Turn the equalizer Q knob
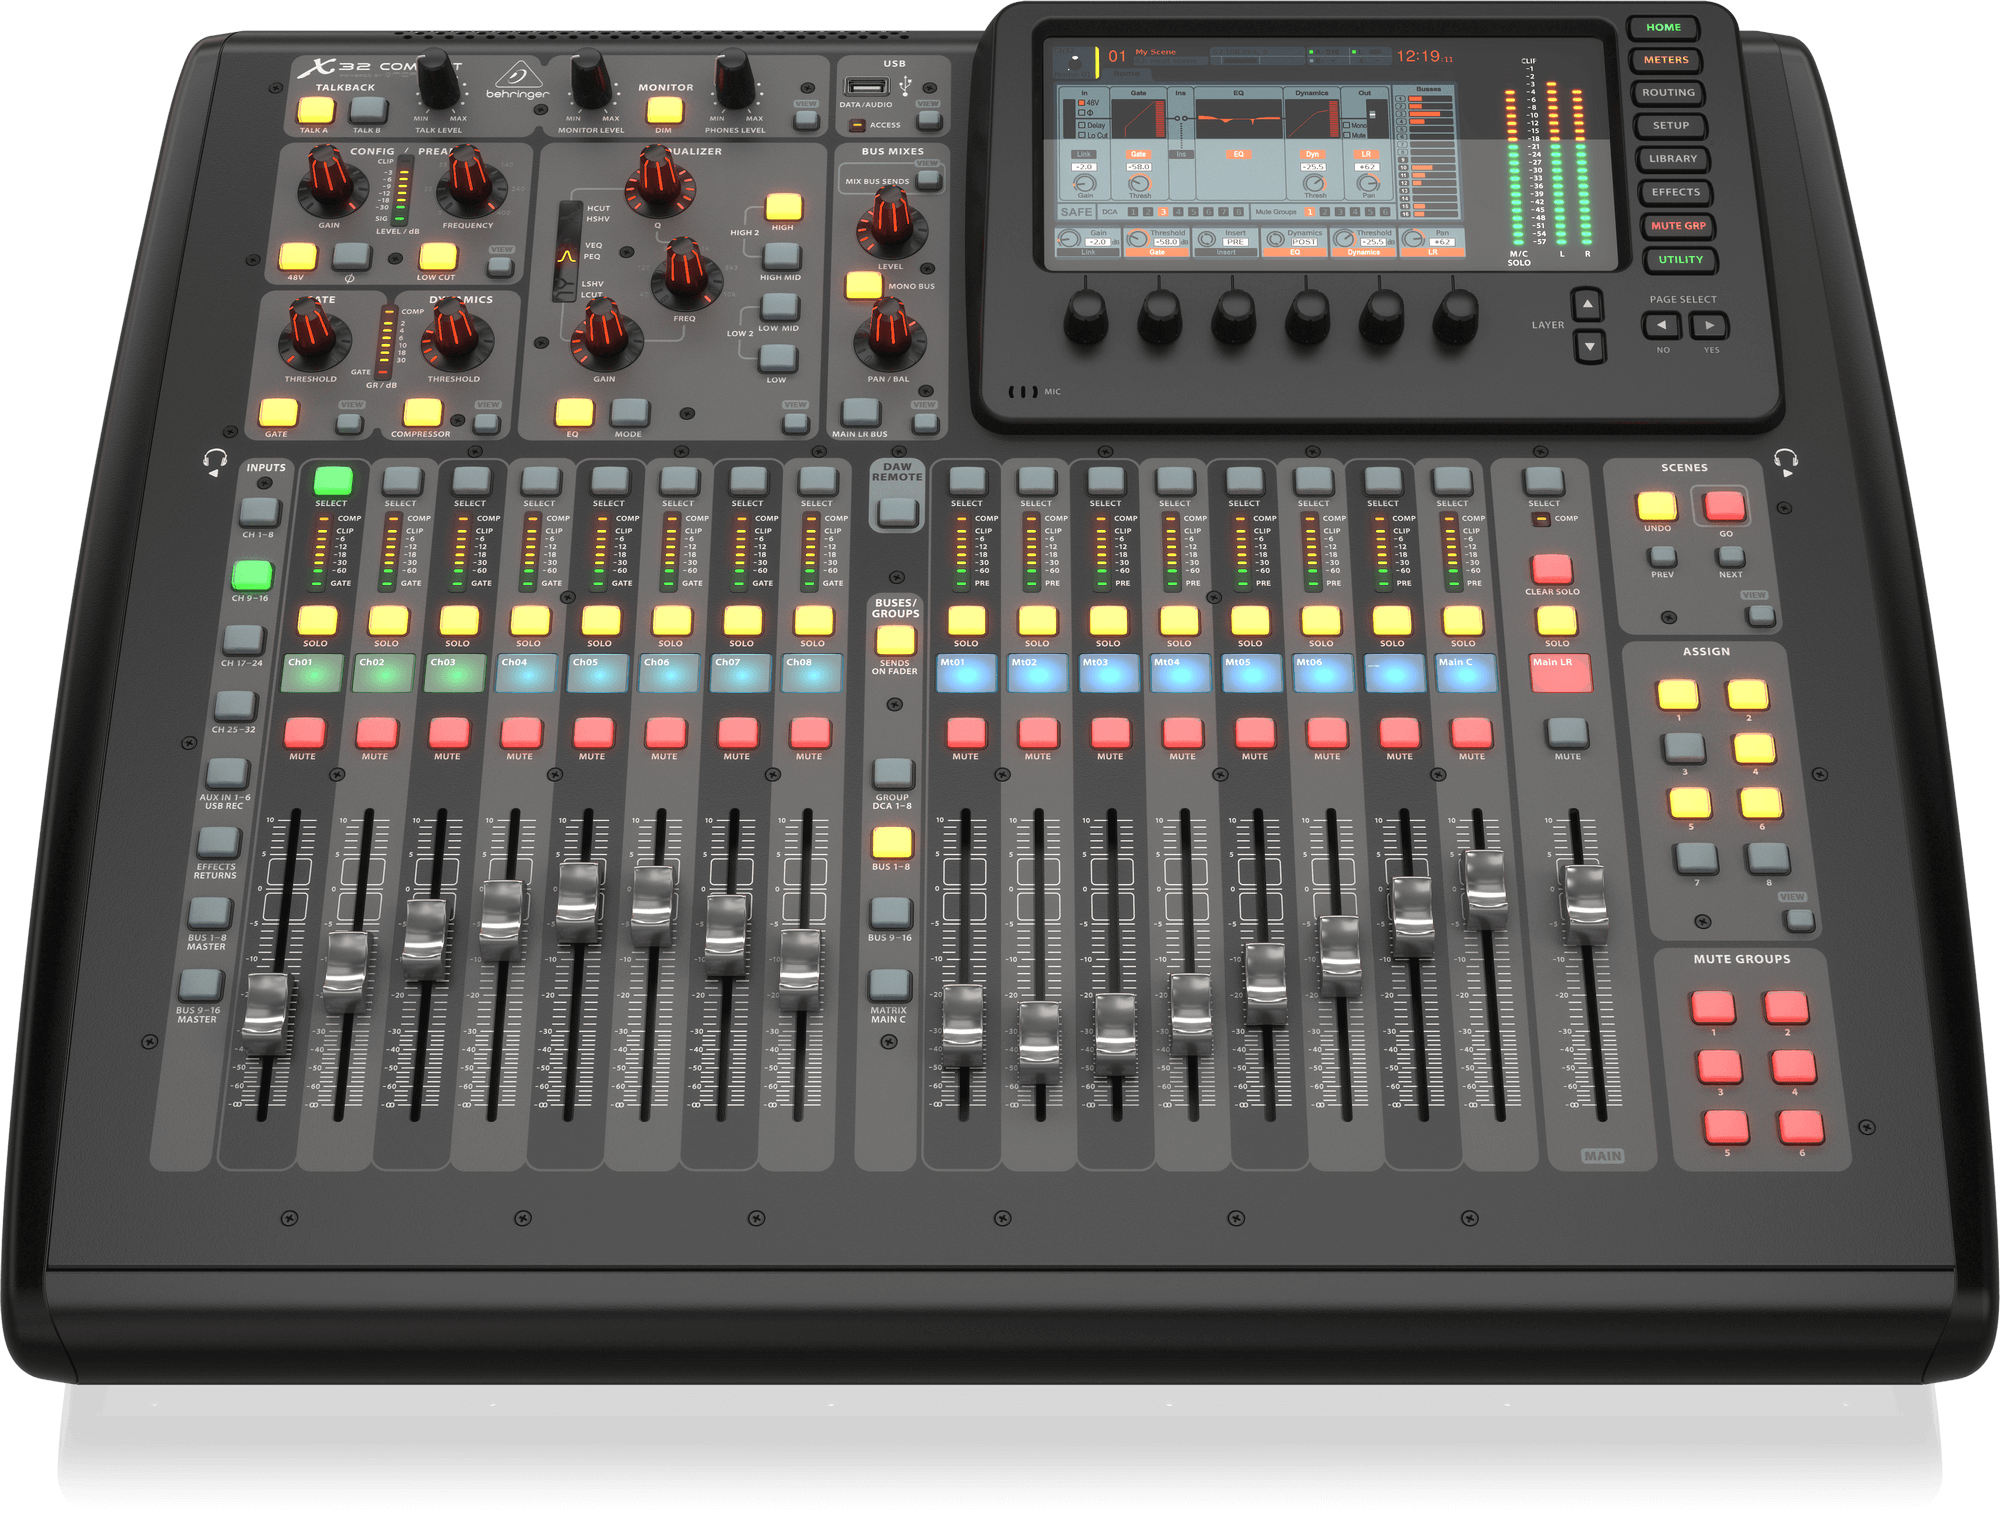The image size is (2000, 1514). [x=659, y=182]
